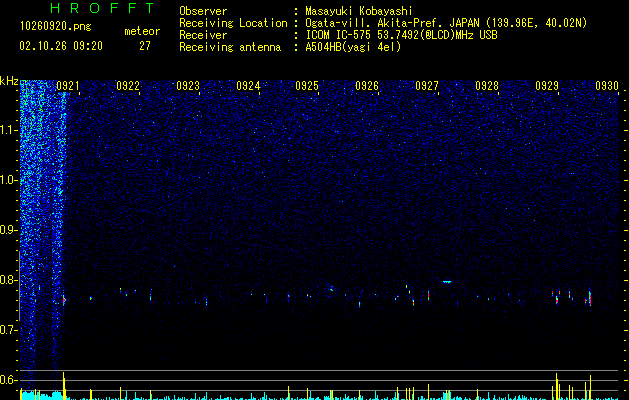Click the 0930 time marker
Screen dimensions: 629x400
pyautogui.click(x=607, y=86)
